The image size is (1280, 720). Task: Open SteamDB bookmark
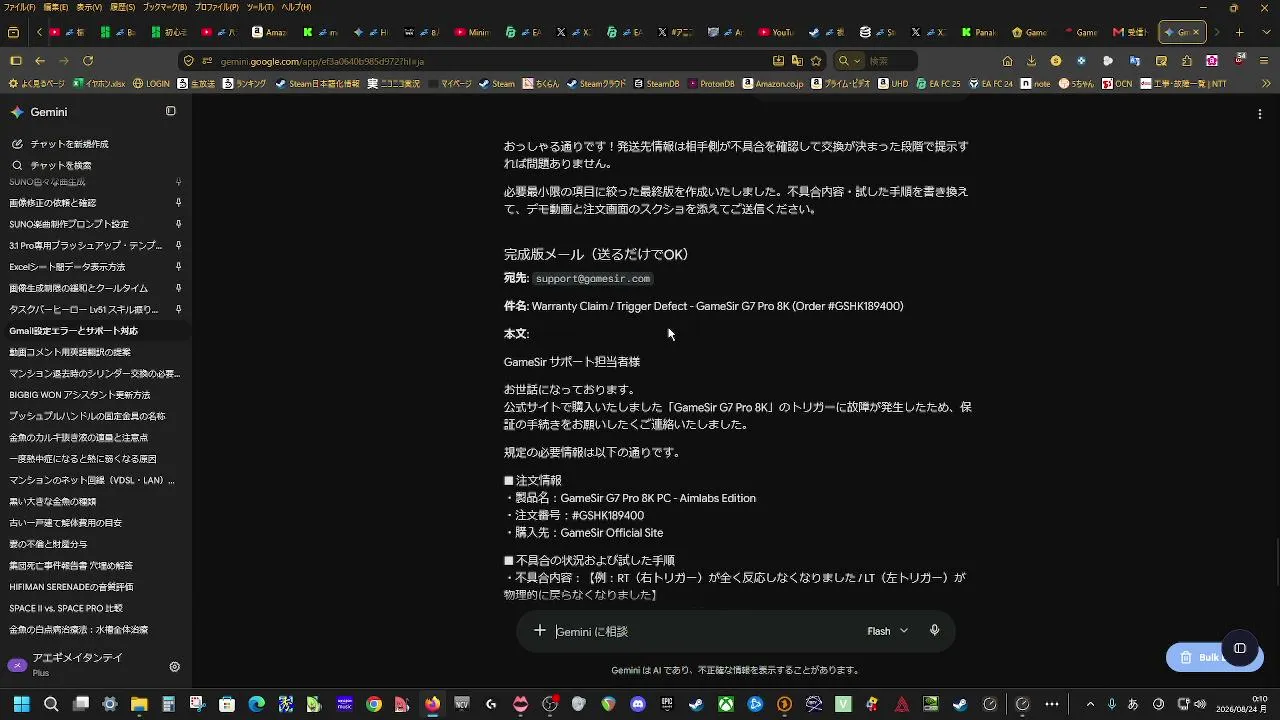(656, 84)
